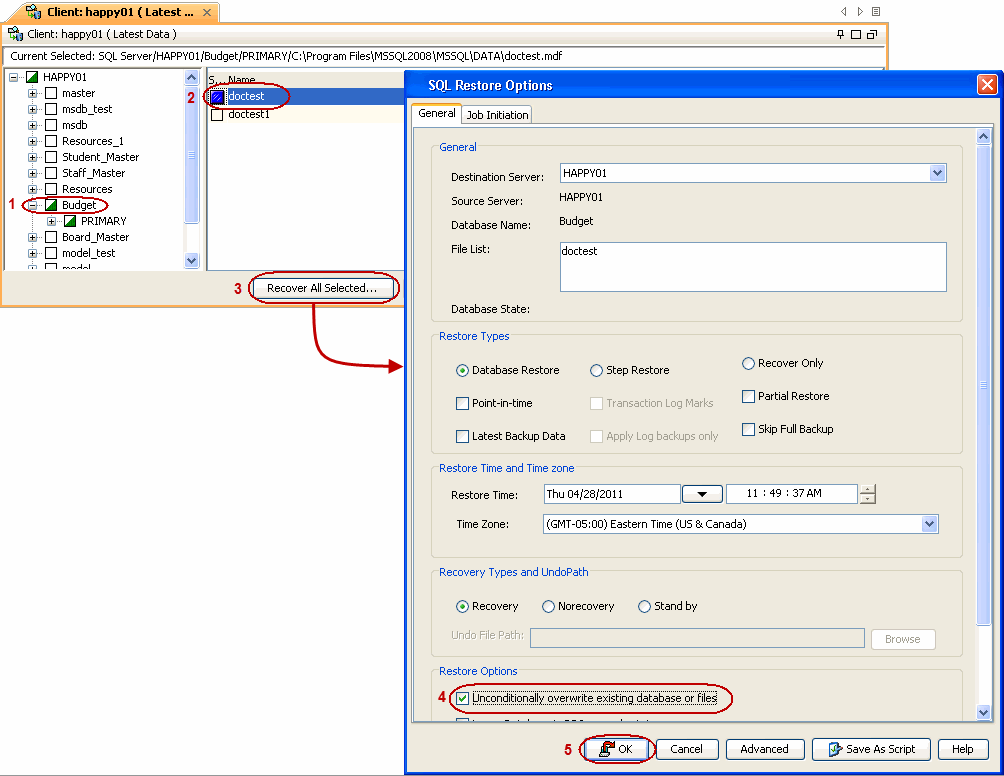The width and height of the screenshot is (1004, 776).
Task: Close the Client happy01 tab
Action: tap(207, 12)
